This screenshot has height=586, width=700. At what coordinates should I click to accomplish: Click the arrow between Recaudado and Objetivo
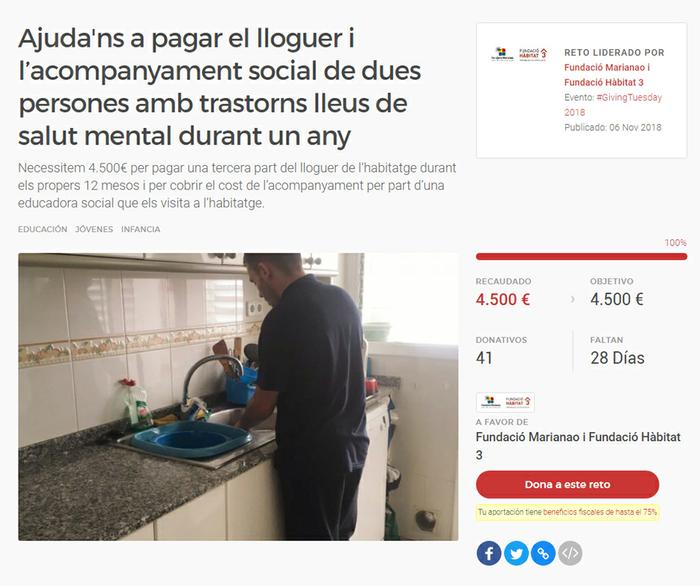tap(572, 299)
